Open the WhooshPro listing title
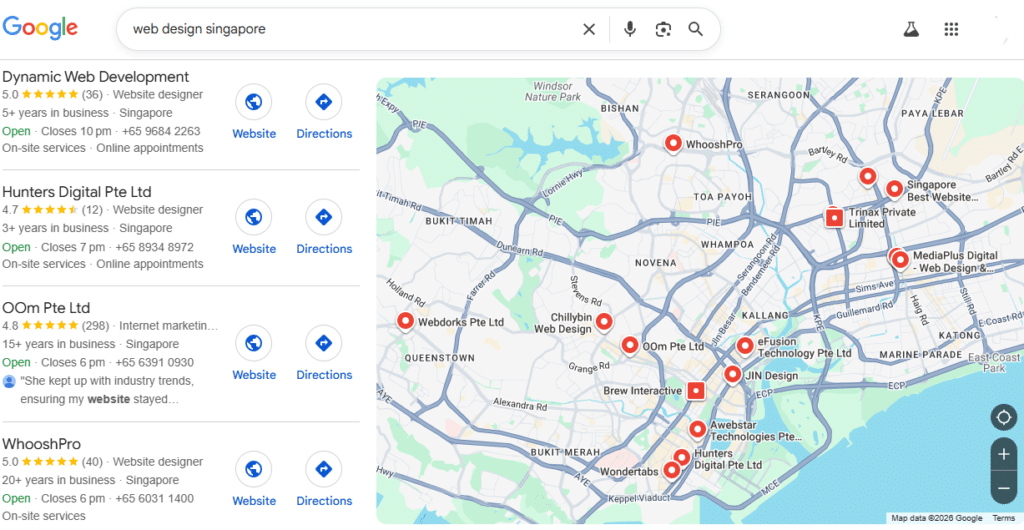The image size is (1024, 530). pos(42,444)
